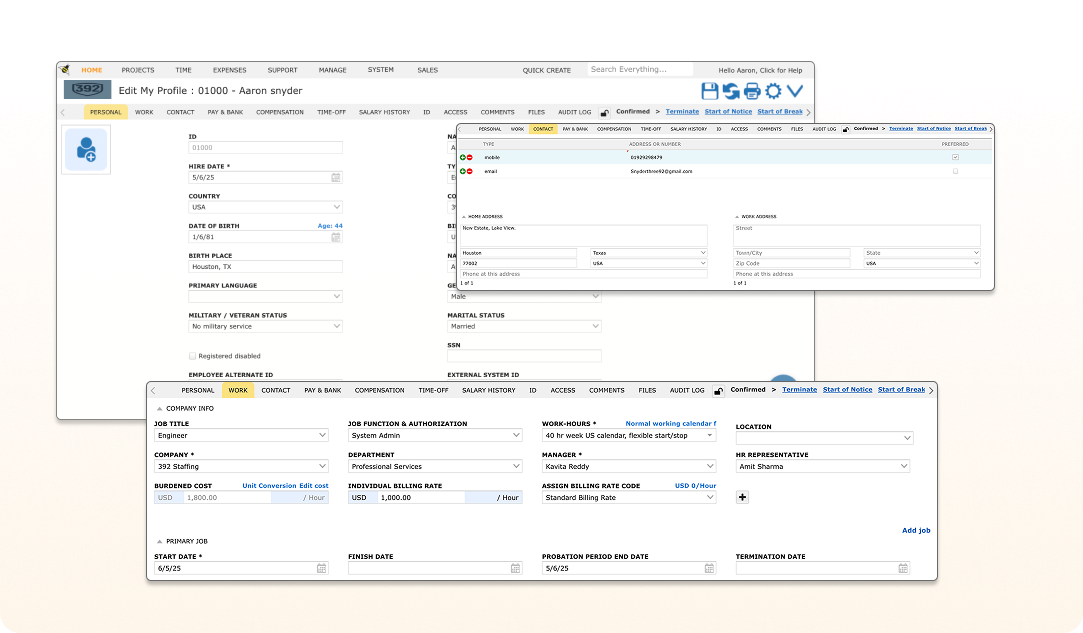Open the HR Representative dropdown showing Amit Sharma
Image resolution: width=1083 pixels, height=633 pixels.
823,466
